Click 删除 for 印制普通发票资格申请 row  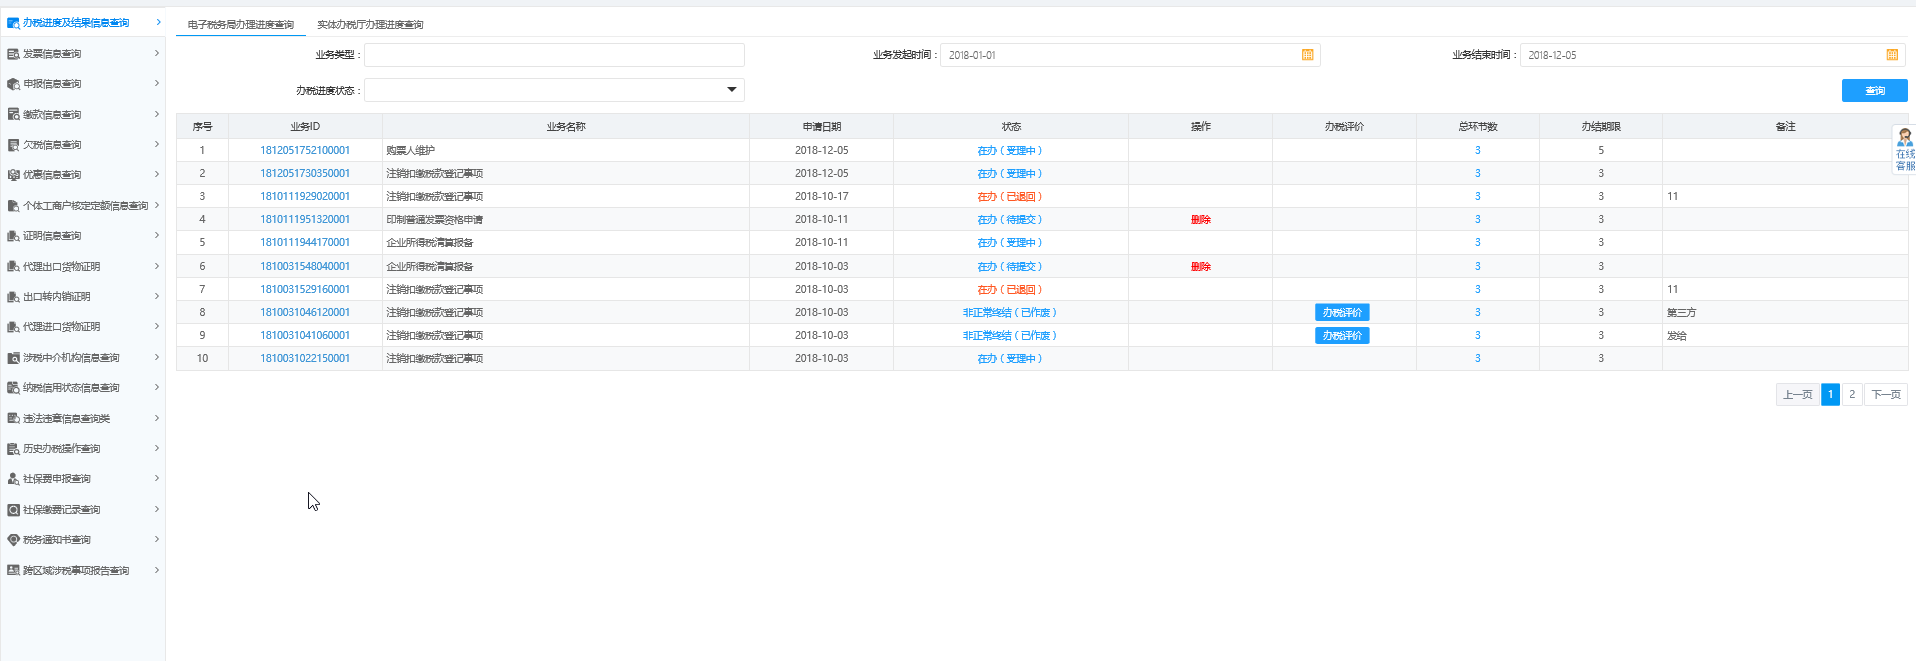(1200, 220)
